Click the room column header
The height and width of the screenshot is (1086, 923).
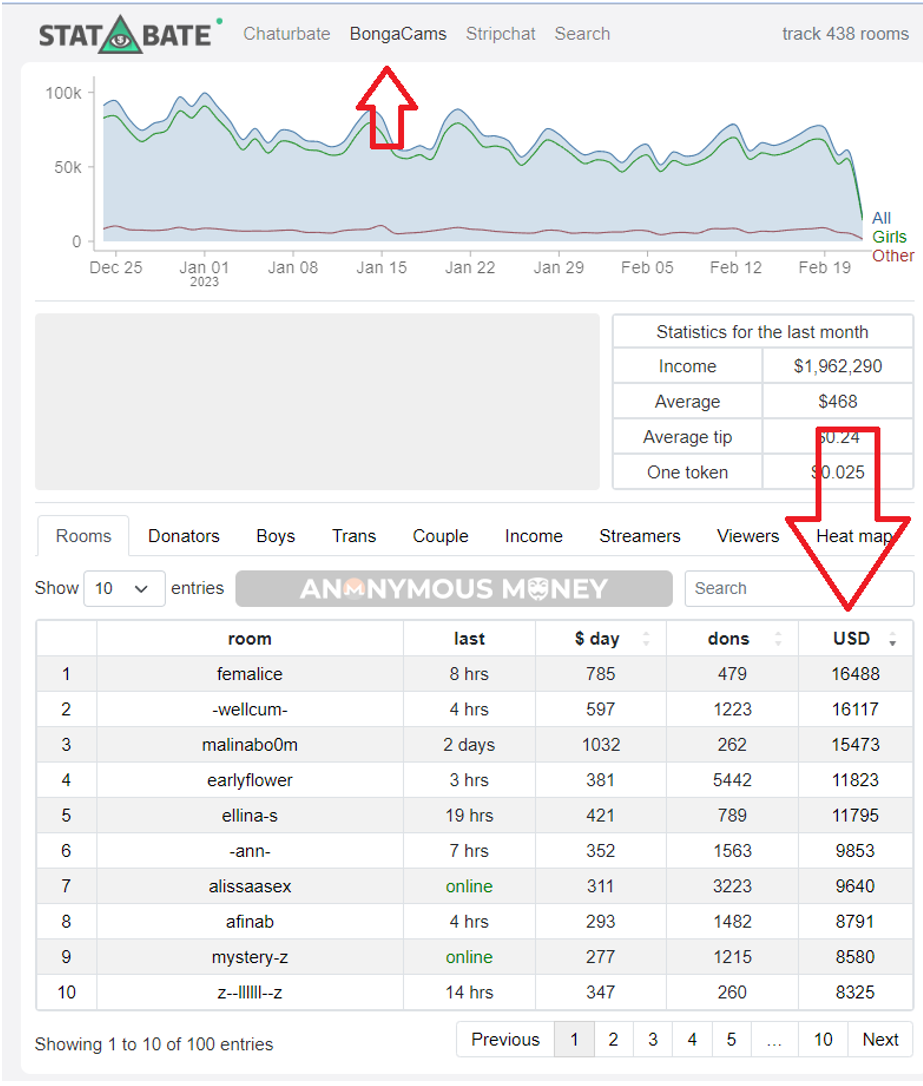[x=250, y=639]
